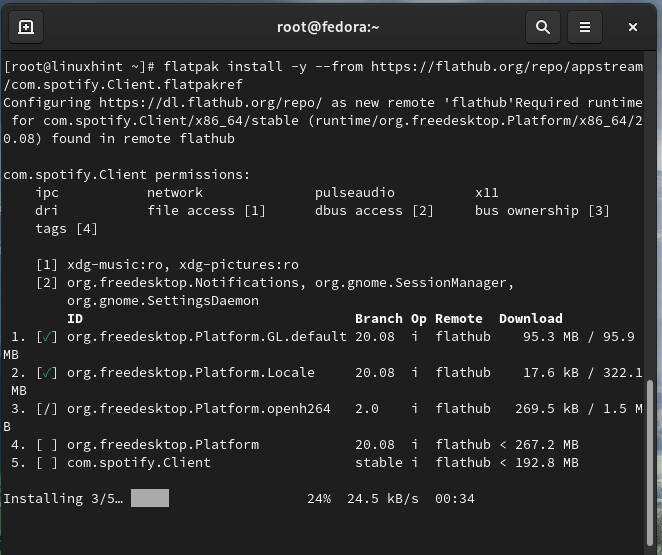This screenshot has height=555, width=662.
Task: Click the checkmark beside Platform.GL.default
Action: pos(47,337)
